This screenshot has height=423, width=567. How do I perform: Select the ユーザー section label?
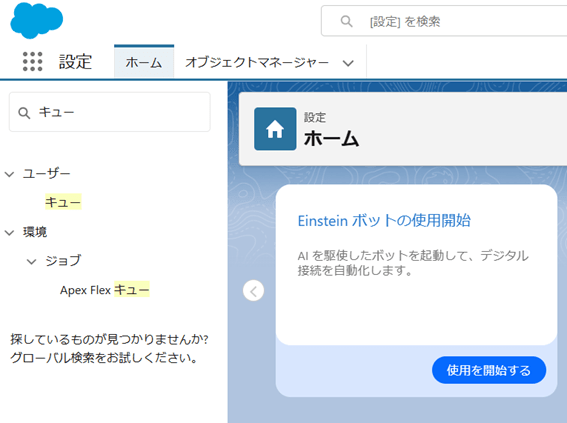[47, 174]
